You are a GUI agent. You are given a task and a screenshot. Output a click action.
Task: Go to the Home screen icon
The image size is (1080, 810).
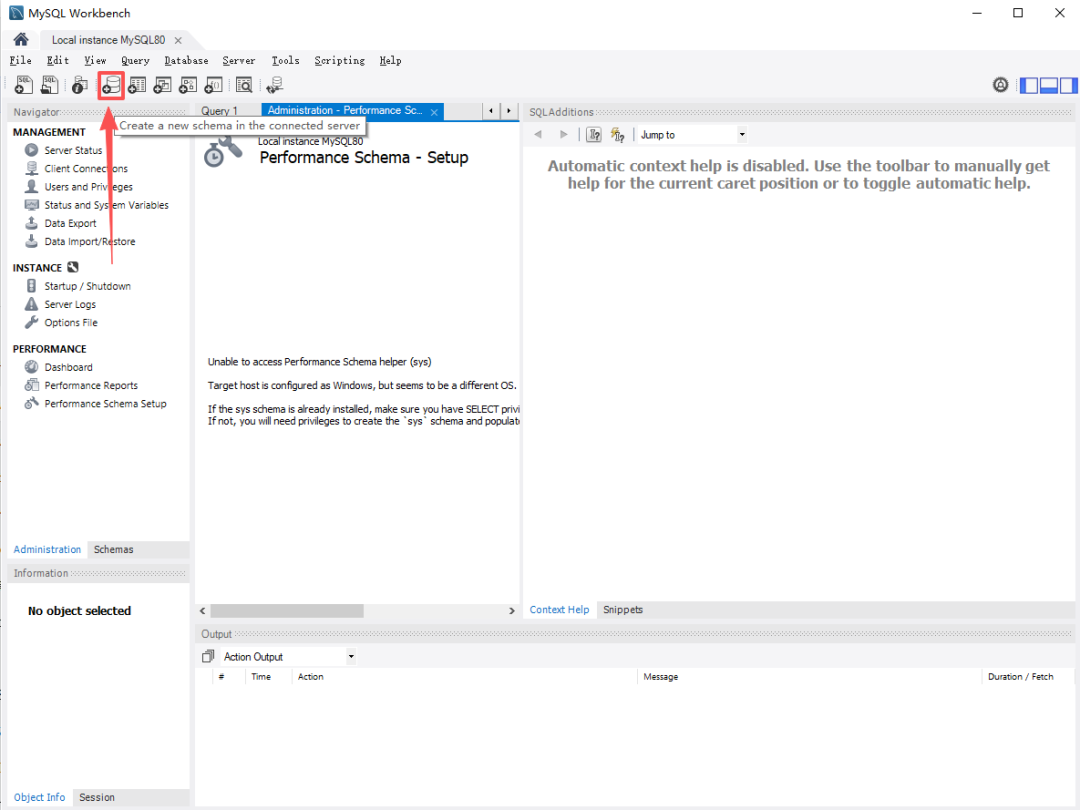pyautogui.click(x=21, y=39)
